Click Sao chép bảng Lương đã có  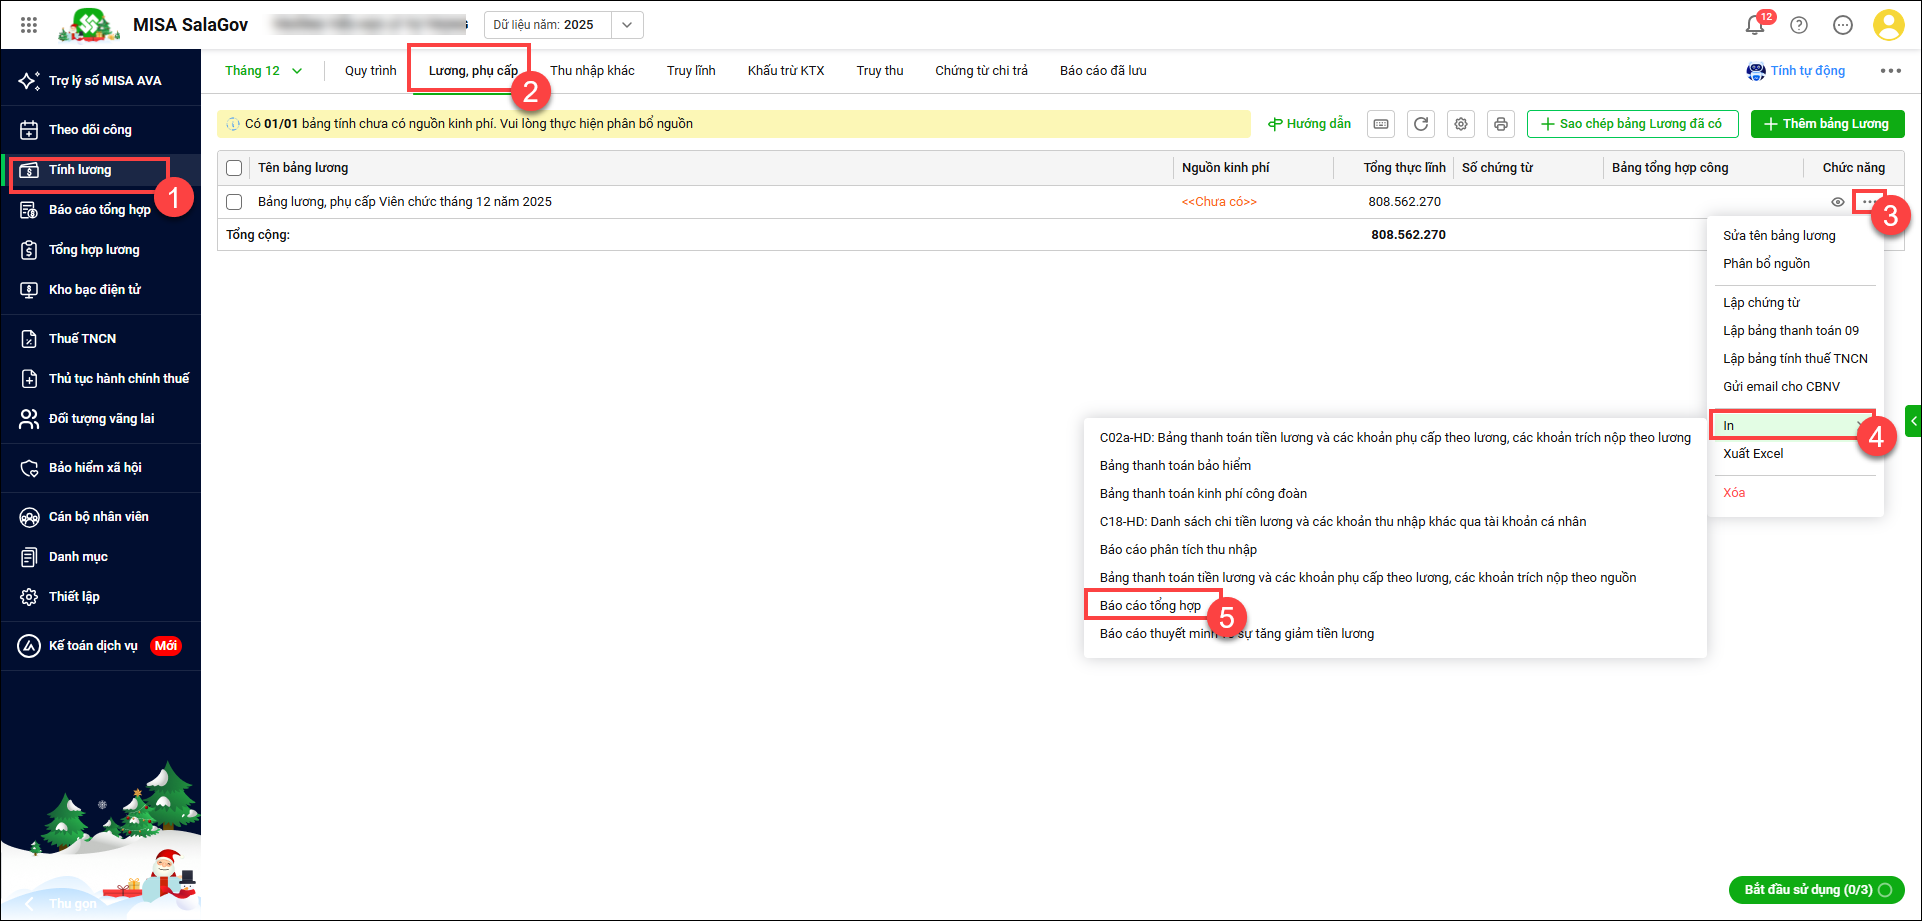[1632, 124]
